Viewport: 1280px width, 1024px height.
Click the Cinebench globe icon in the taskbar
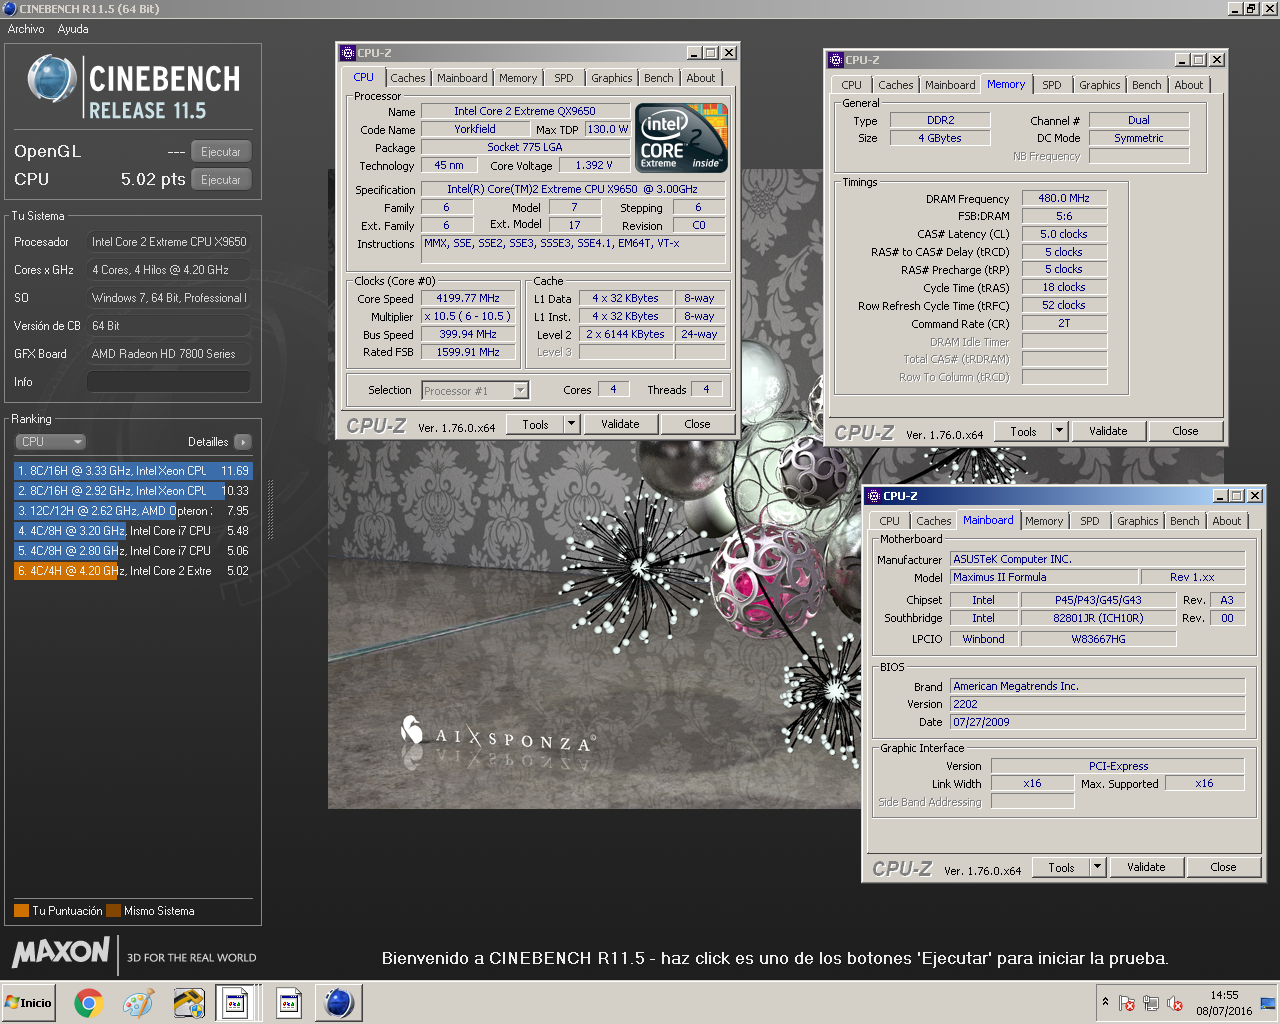click(x=339, y=1003)
